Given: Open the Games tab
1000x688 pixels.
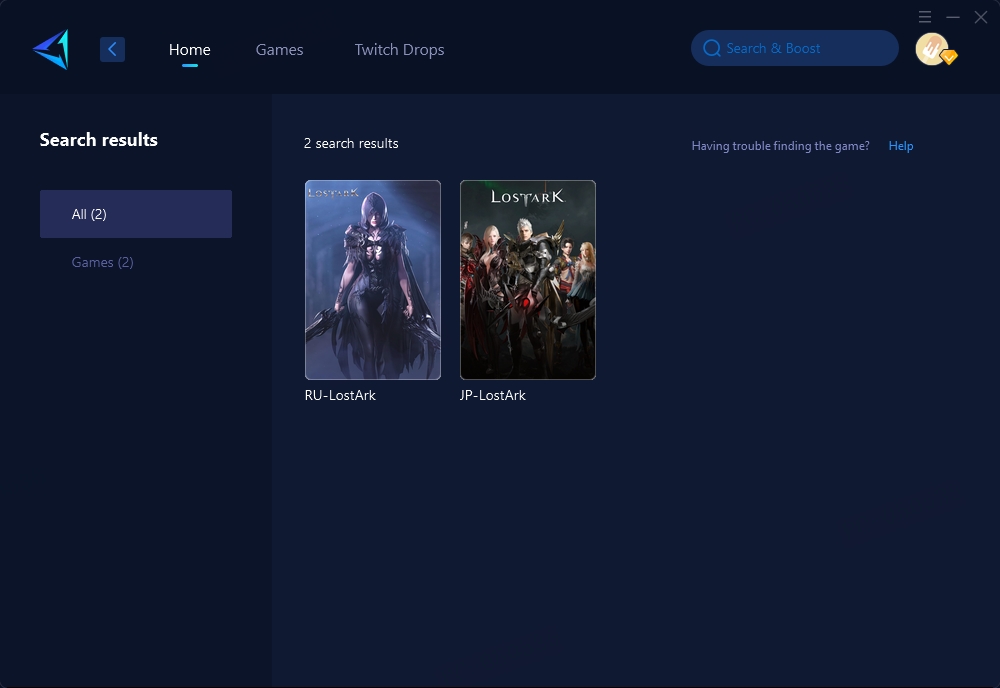Looking at the screenshot, I should click(279, 50).
